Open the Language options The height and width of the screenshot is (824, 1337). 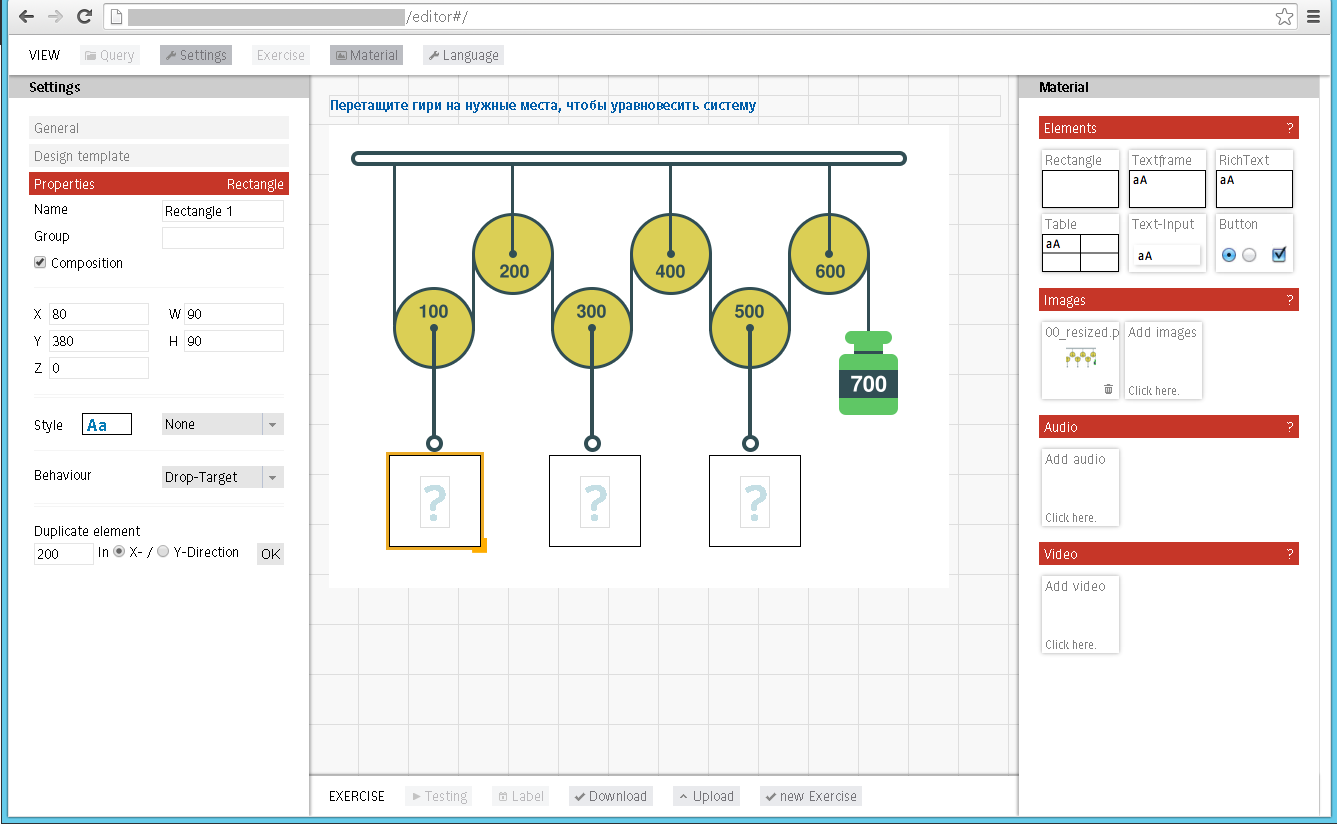click(x=463, y=55)
